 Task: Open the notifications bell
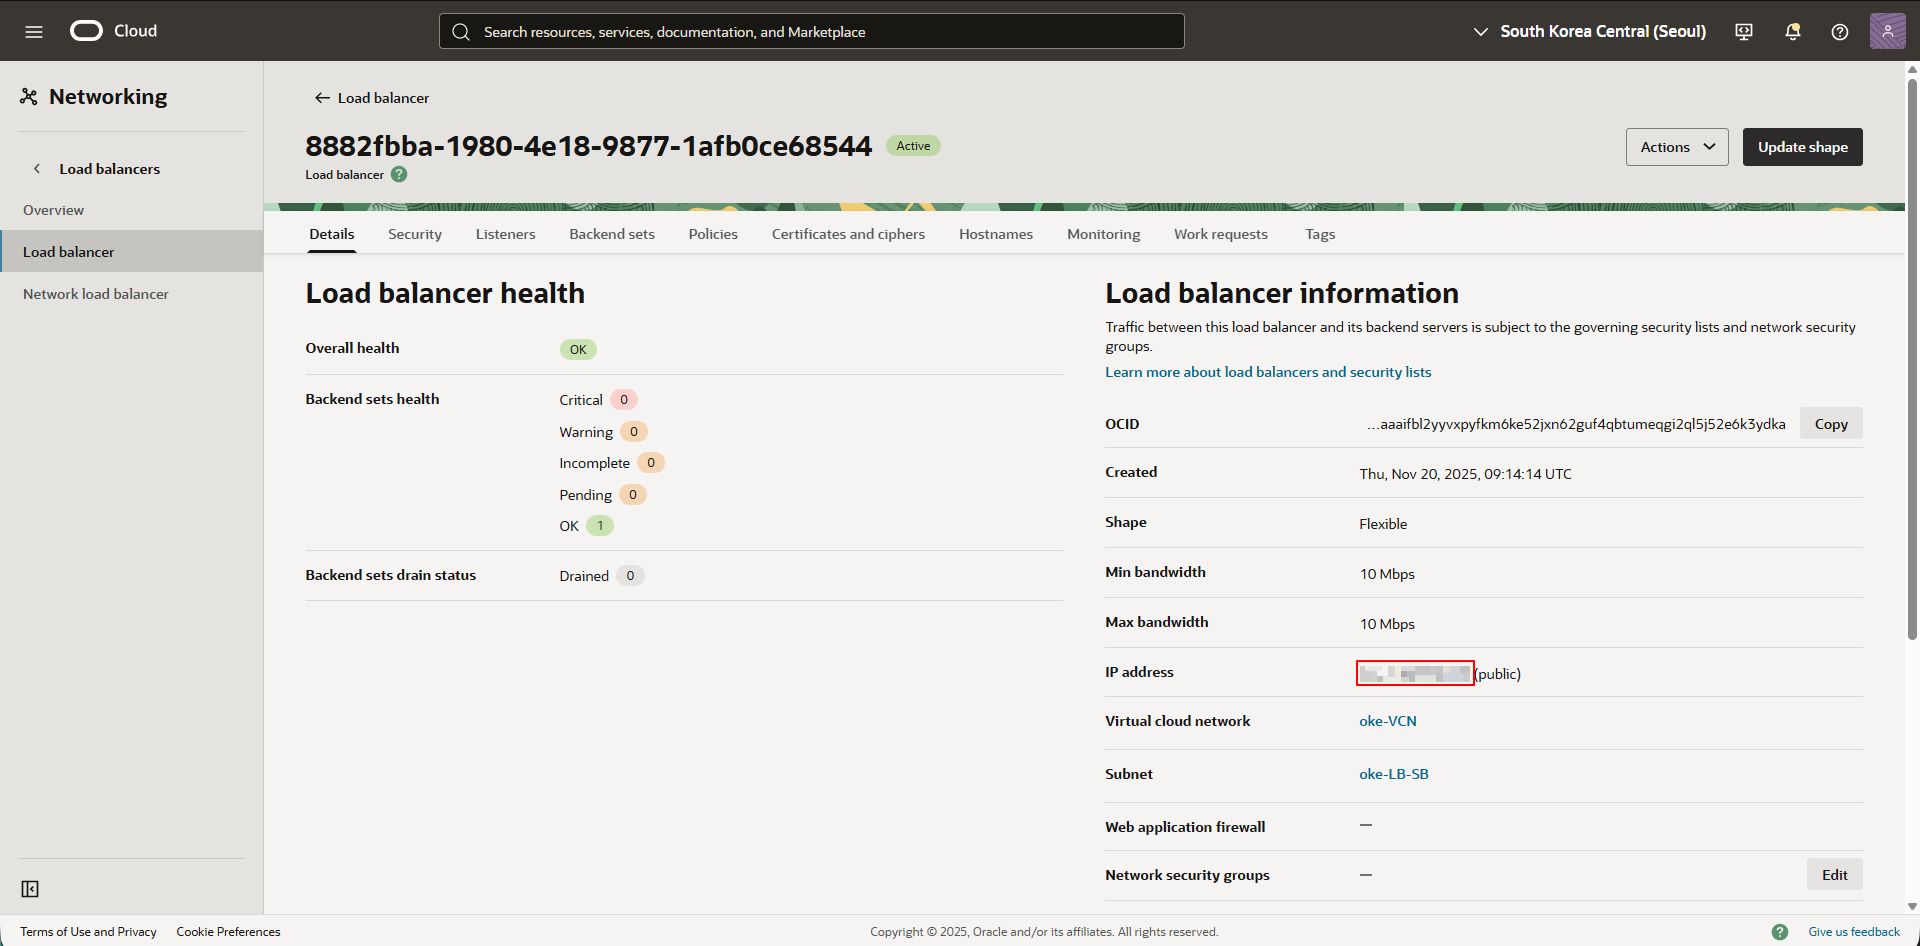[x=1792, y=32]
